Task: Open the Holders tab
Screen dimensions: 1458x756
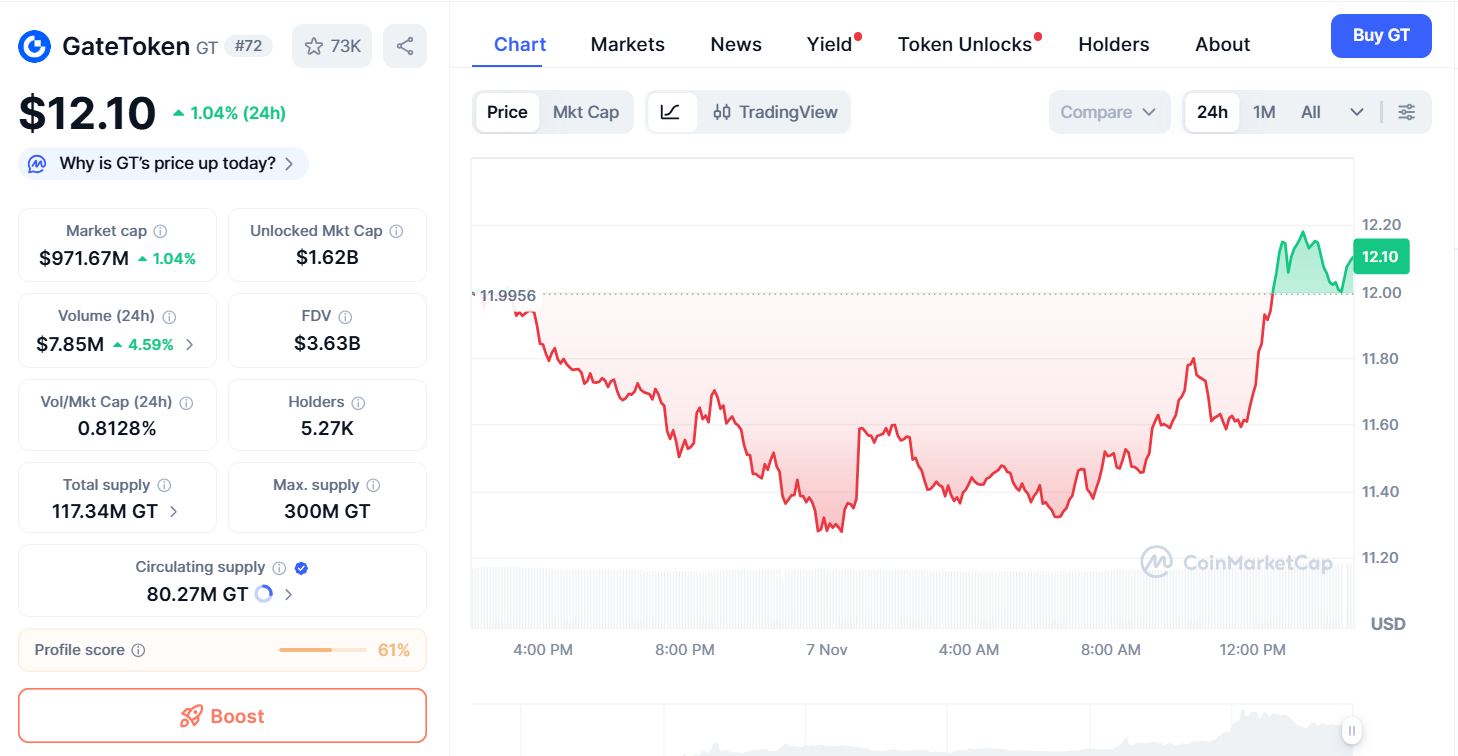Action: (x=1113, y=44)
